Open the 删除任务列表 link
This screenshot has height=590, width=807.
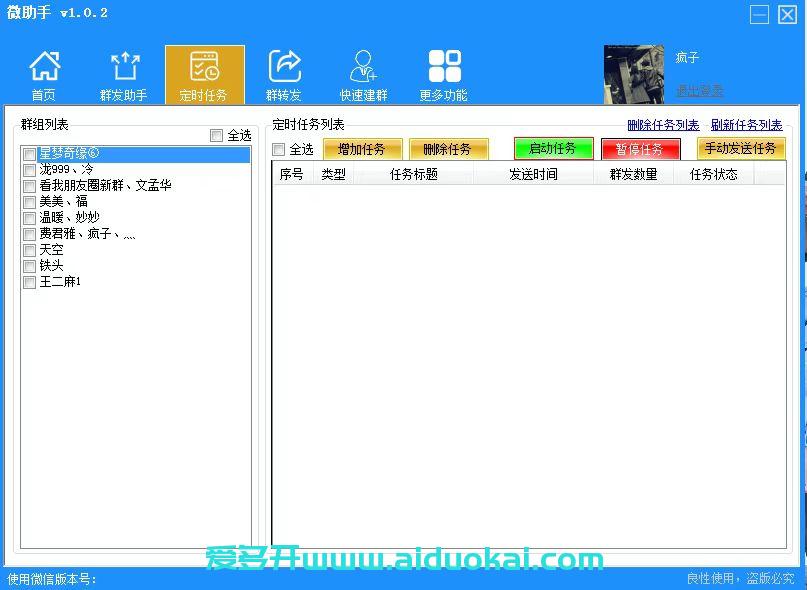click(660, 125)
